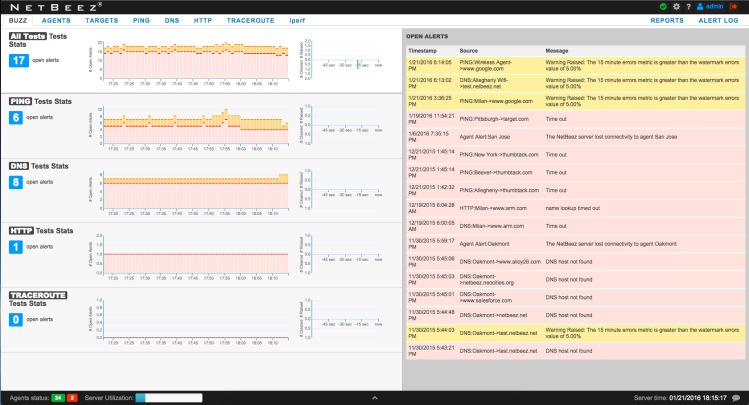Select alert DNS:Oakmont->www.alloy26.com
749x405 pixels.
pos(576,262)
